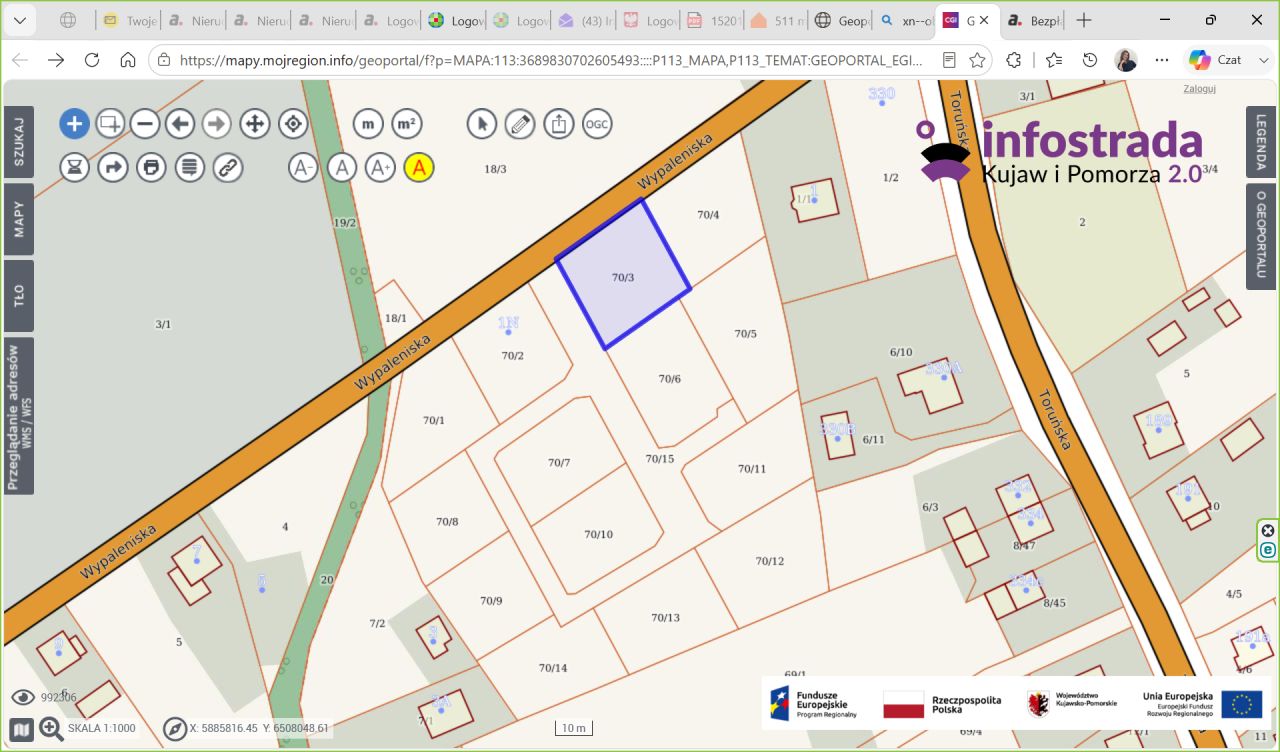This screenshot has height=752, width=1280.
Task: Open the text lines list icon
Action: coord(190,167)
